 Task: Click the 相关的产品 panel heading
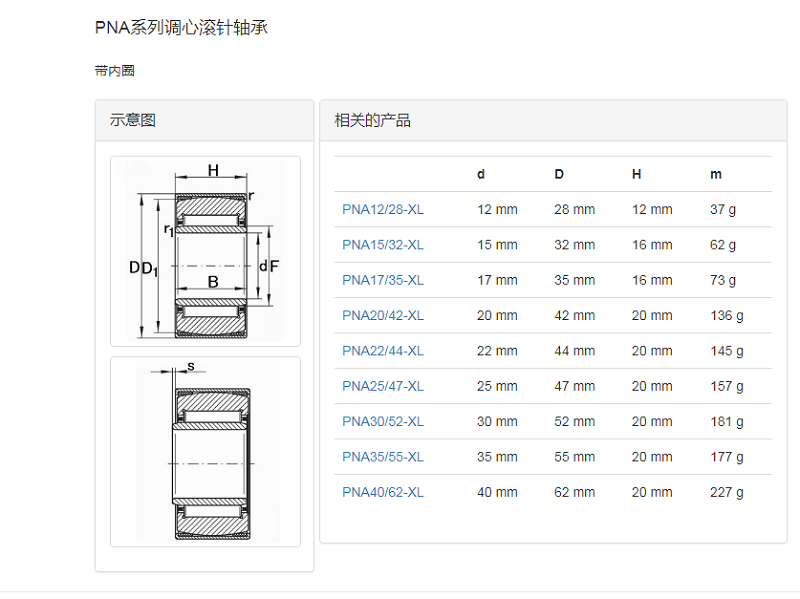click(372, 121)
